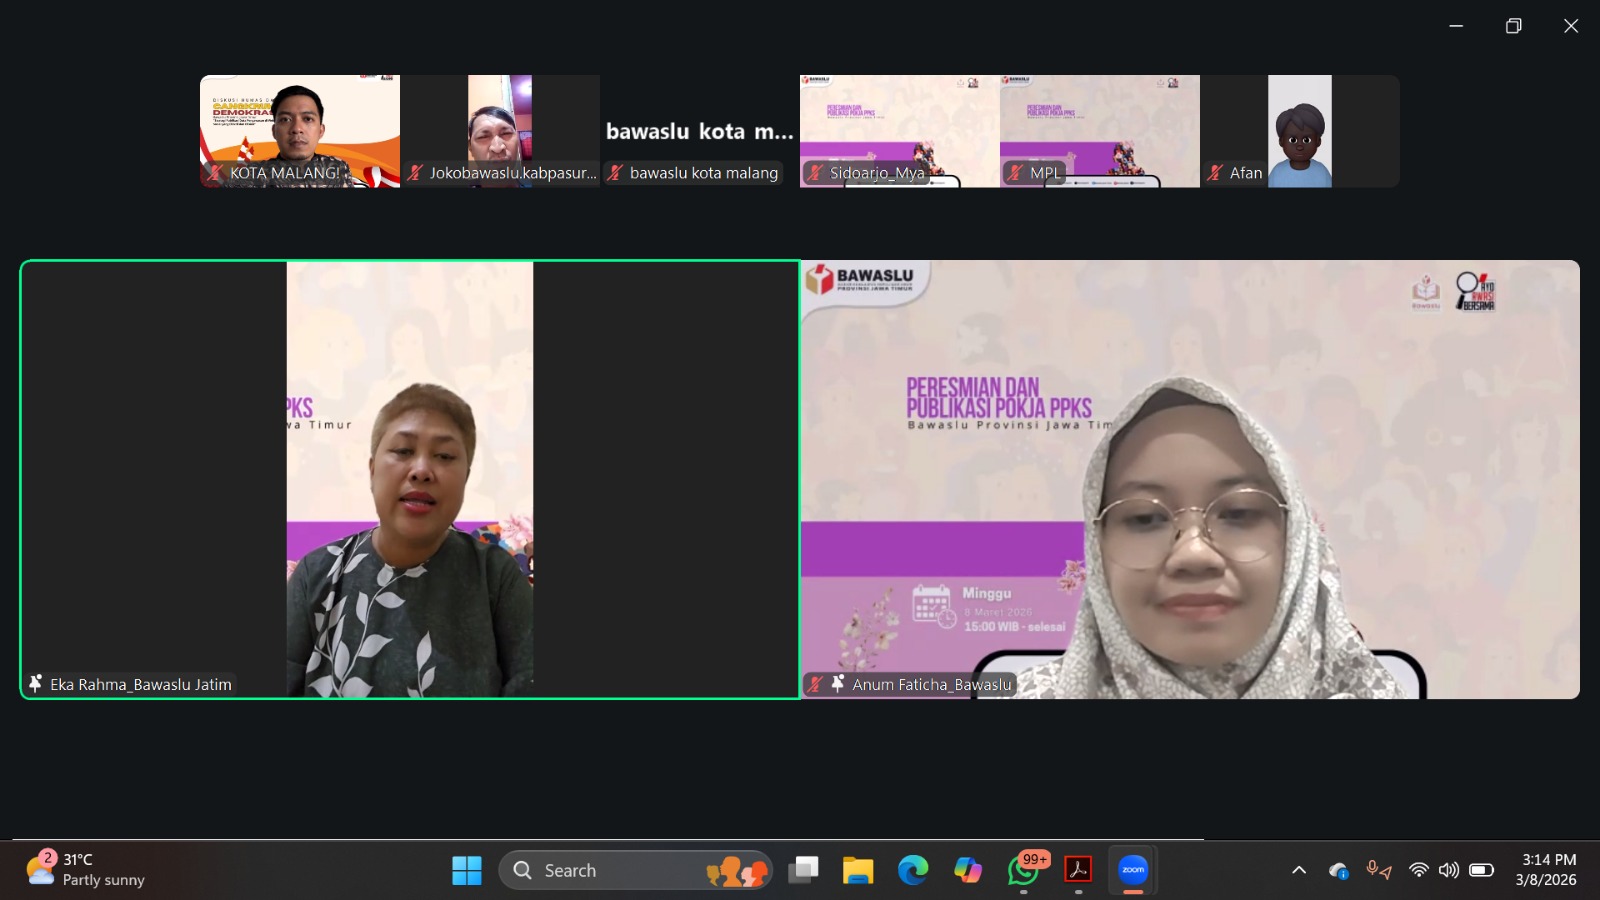Click the taskbar Search box

click(x=636, y=870)
